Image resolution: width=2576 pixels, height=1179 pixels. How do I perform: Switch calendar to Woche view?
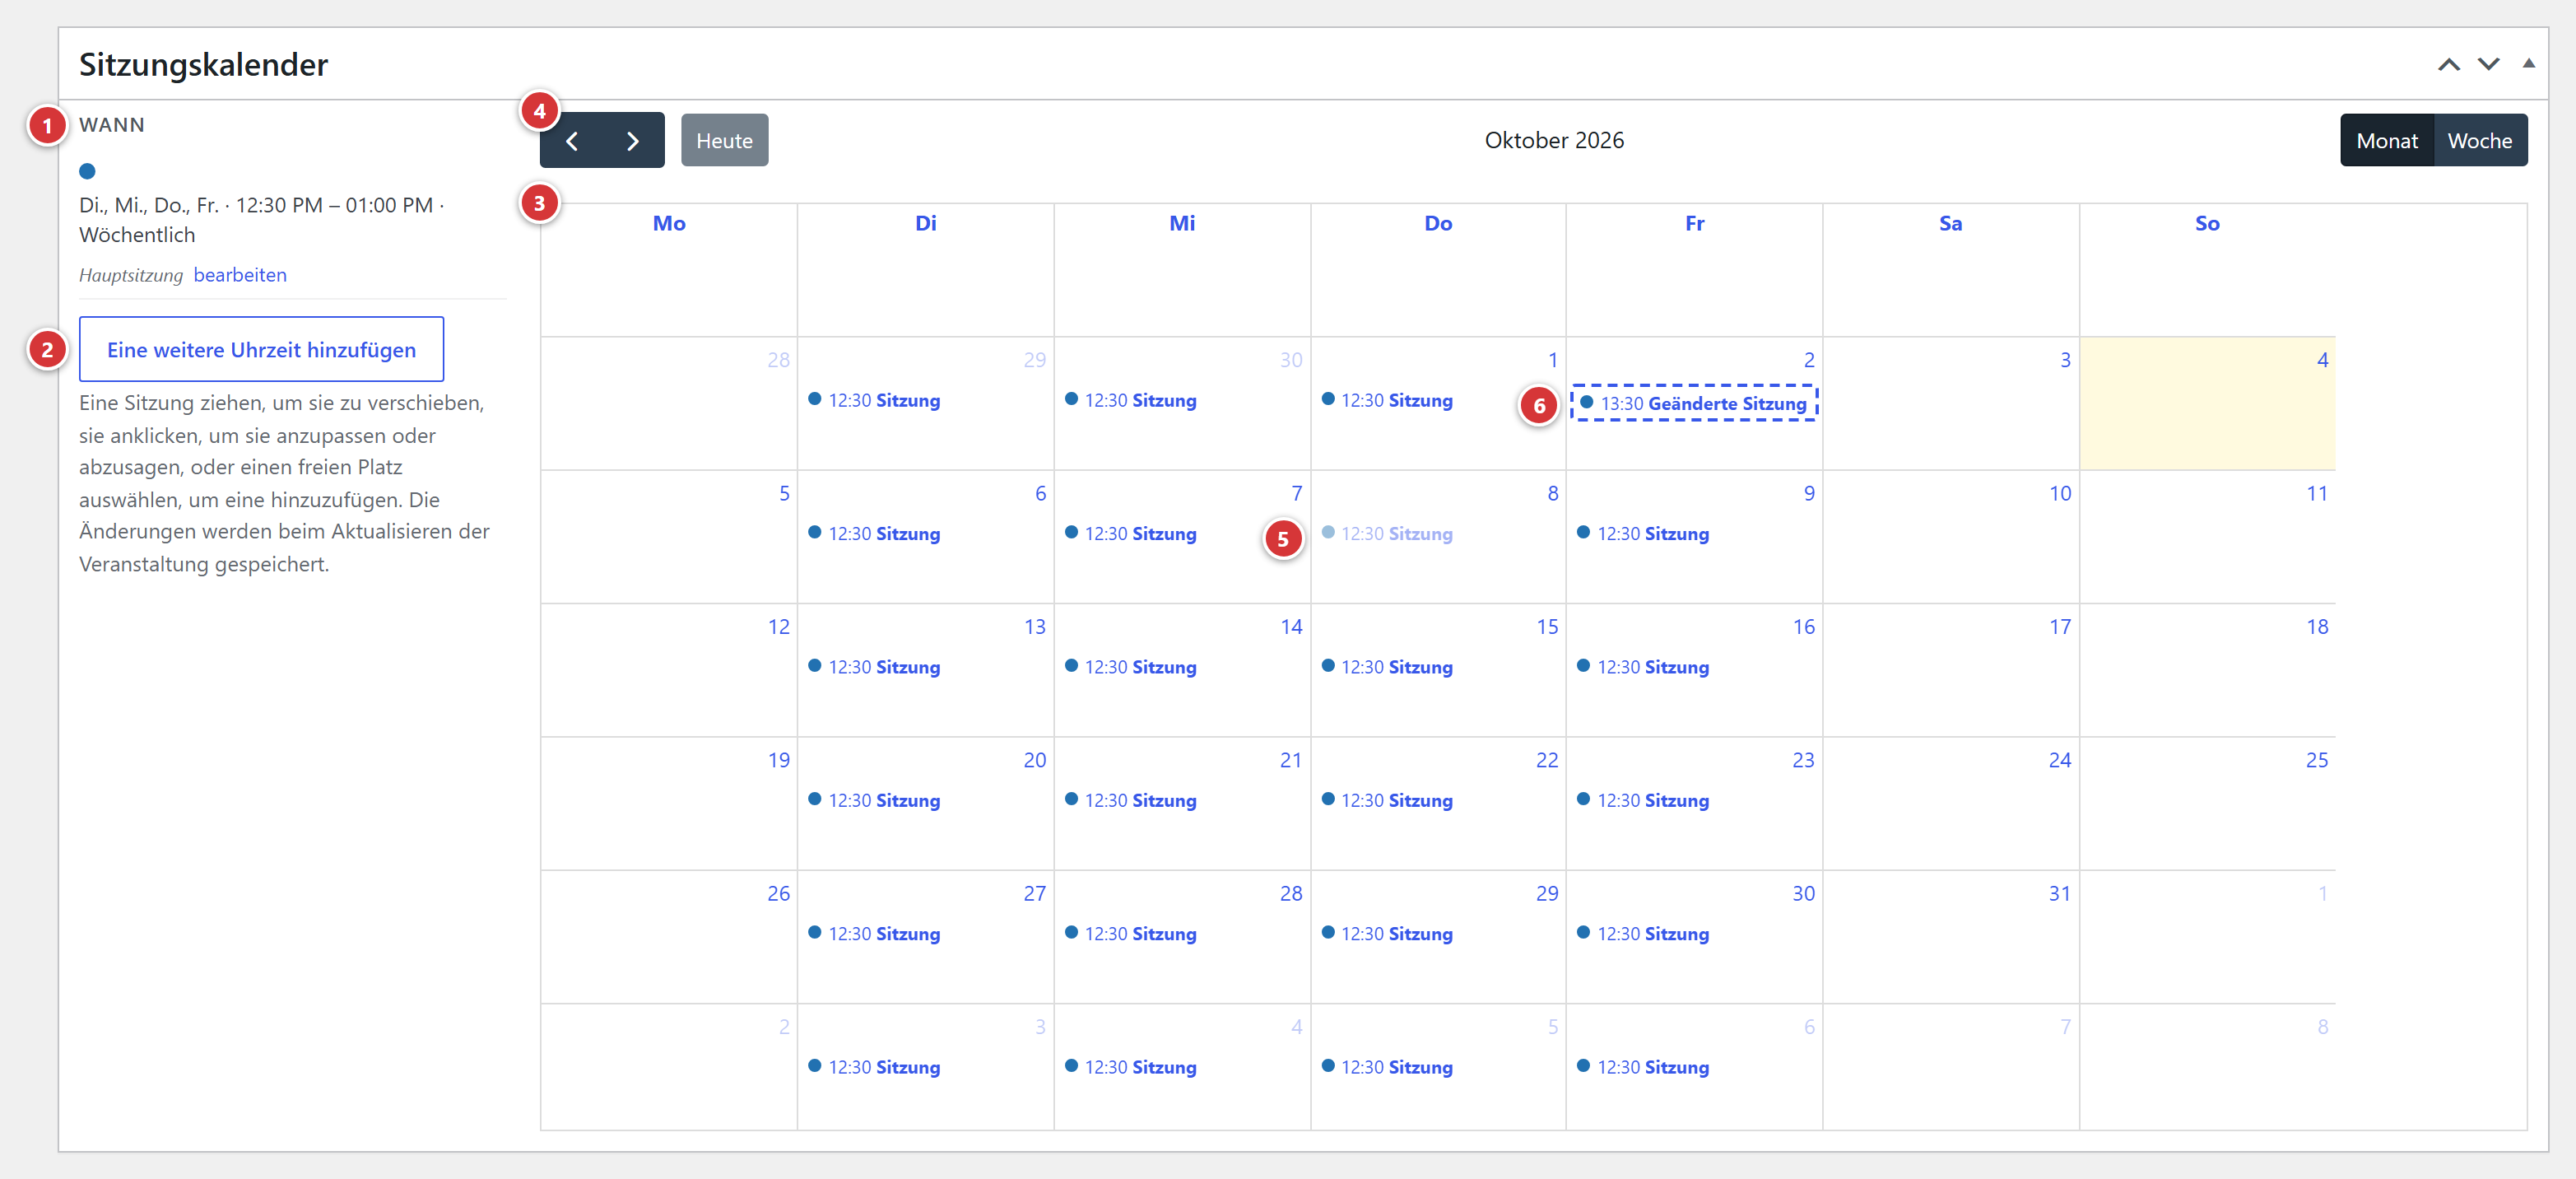click(2479, 141)
